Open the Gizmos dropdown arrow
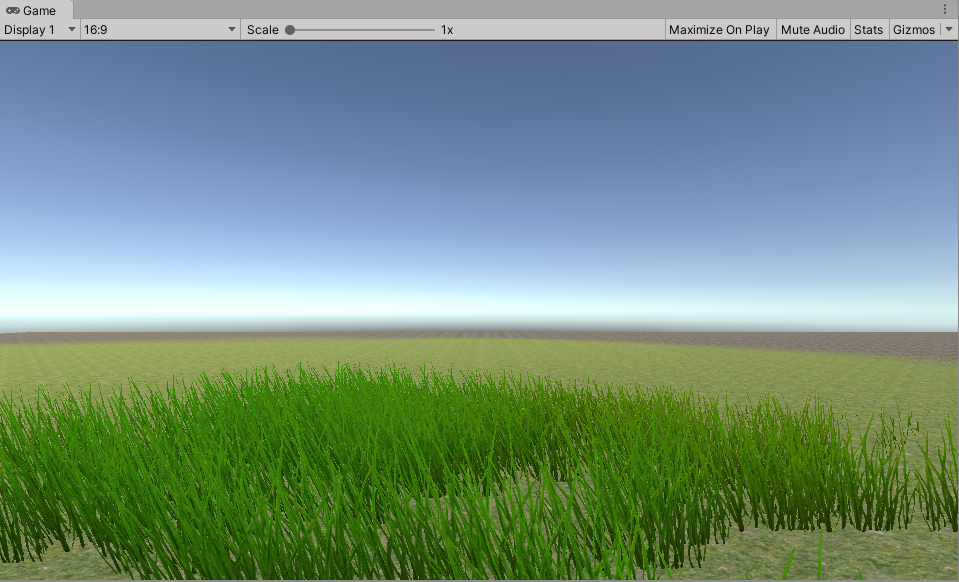959x582 pixels. (x=949, y=29)
